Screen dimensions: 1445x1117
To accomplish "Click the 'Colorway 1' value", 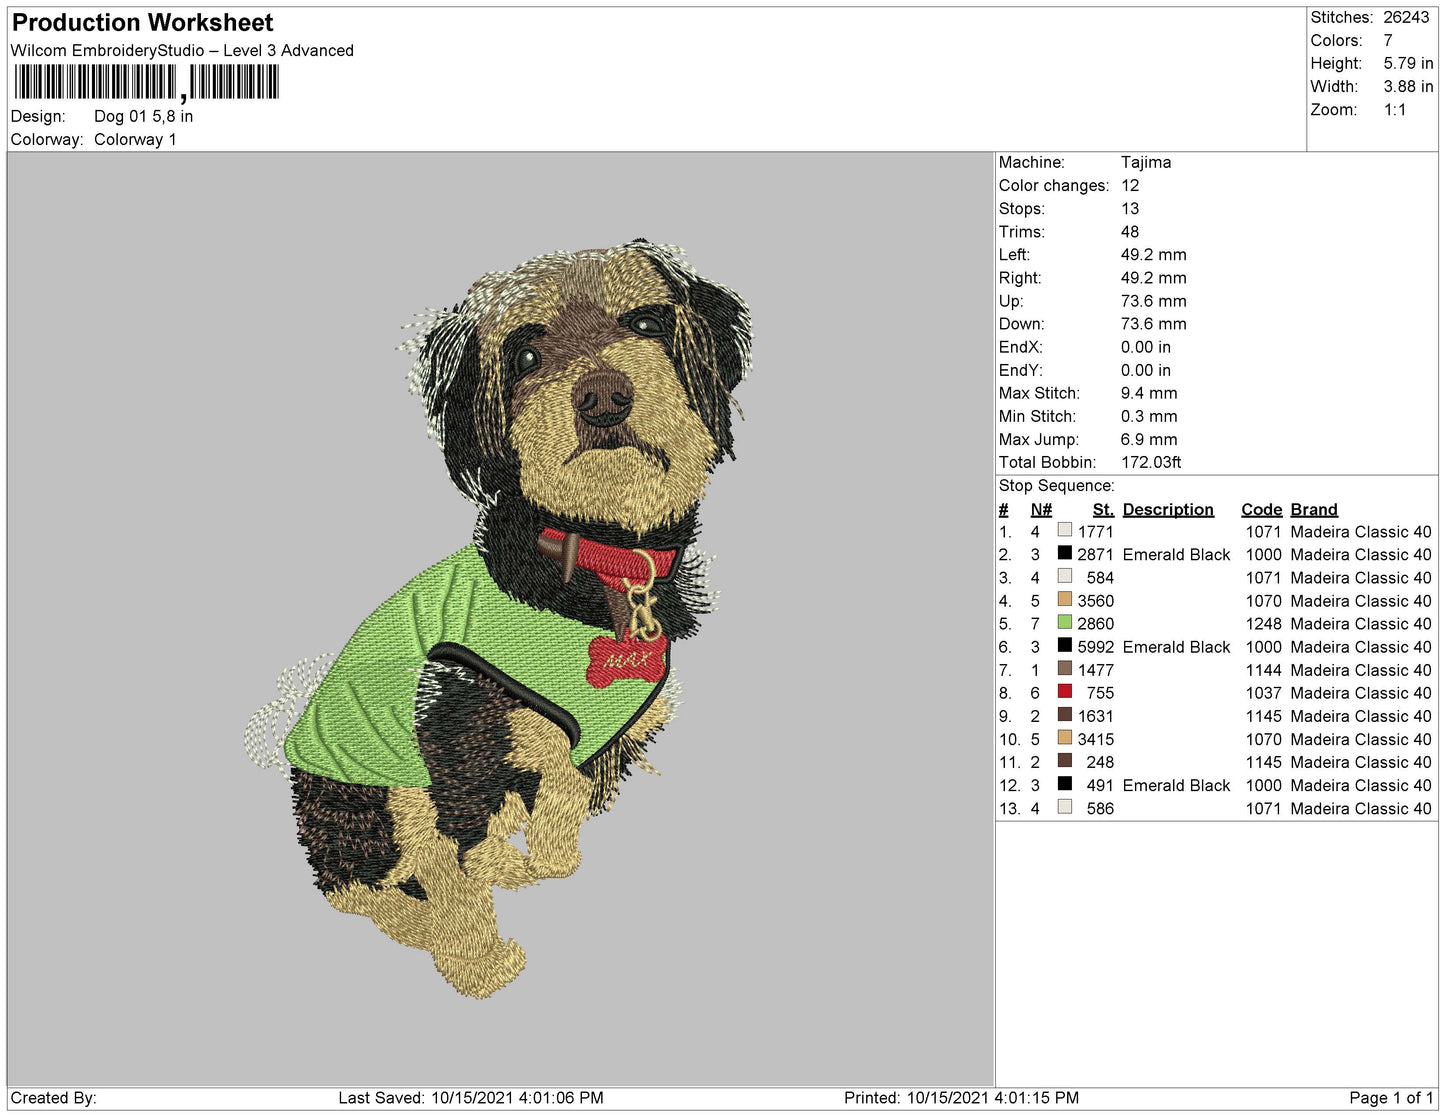I will 135,139.
